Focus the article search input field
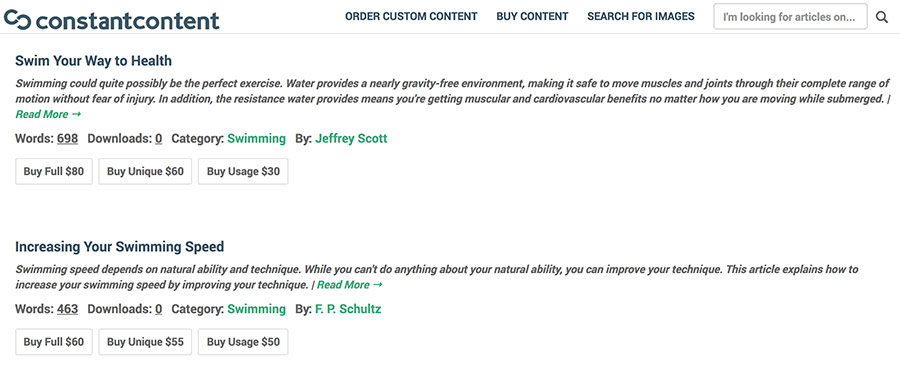The width and height of the screenshot is (900, 368). point(790,17)
